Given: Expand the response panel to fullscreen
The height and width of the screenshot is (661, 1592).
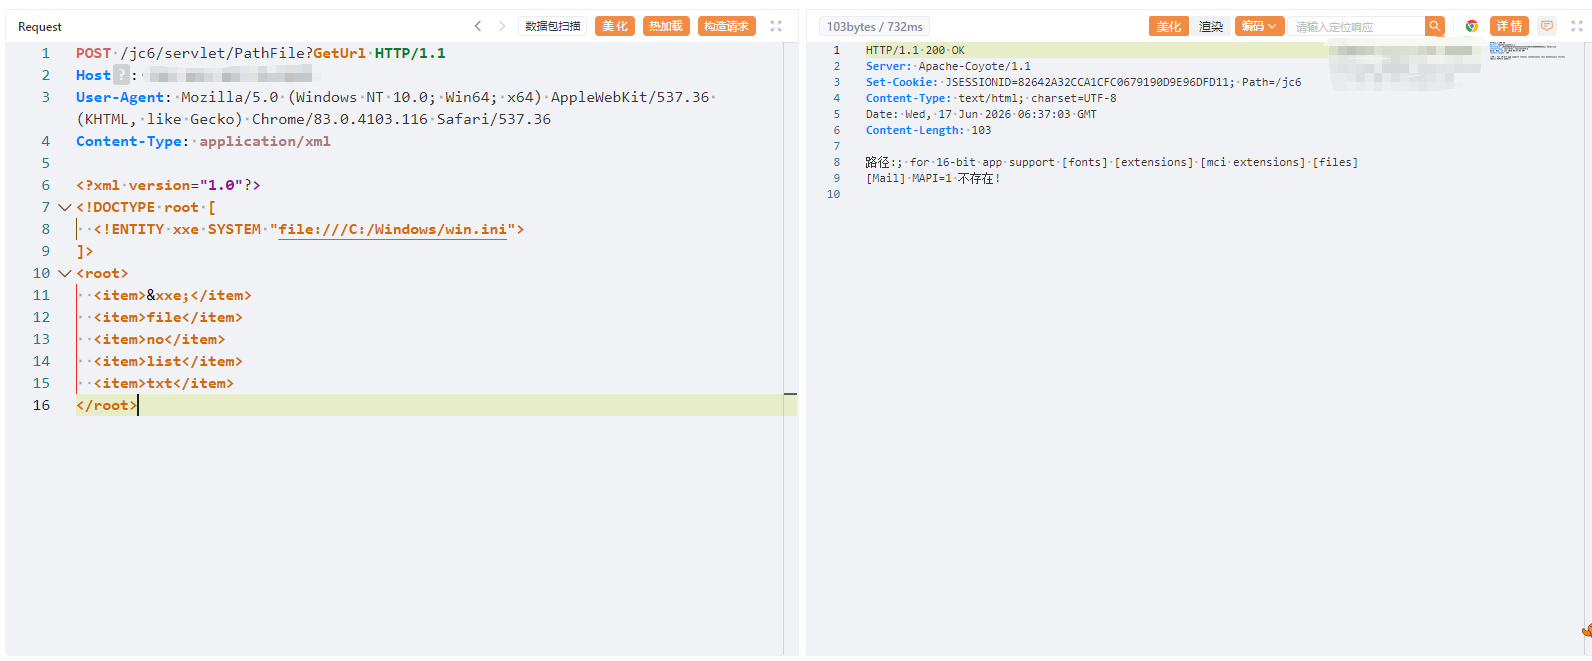Looking at the screenshot, I should pos(1577,26).
